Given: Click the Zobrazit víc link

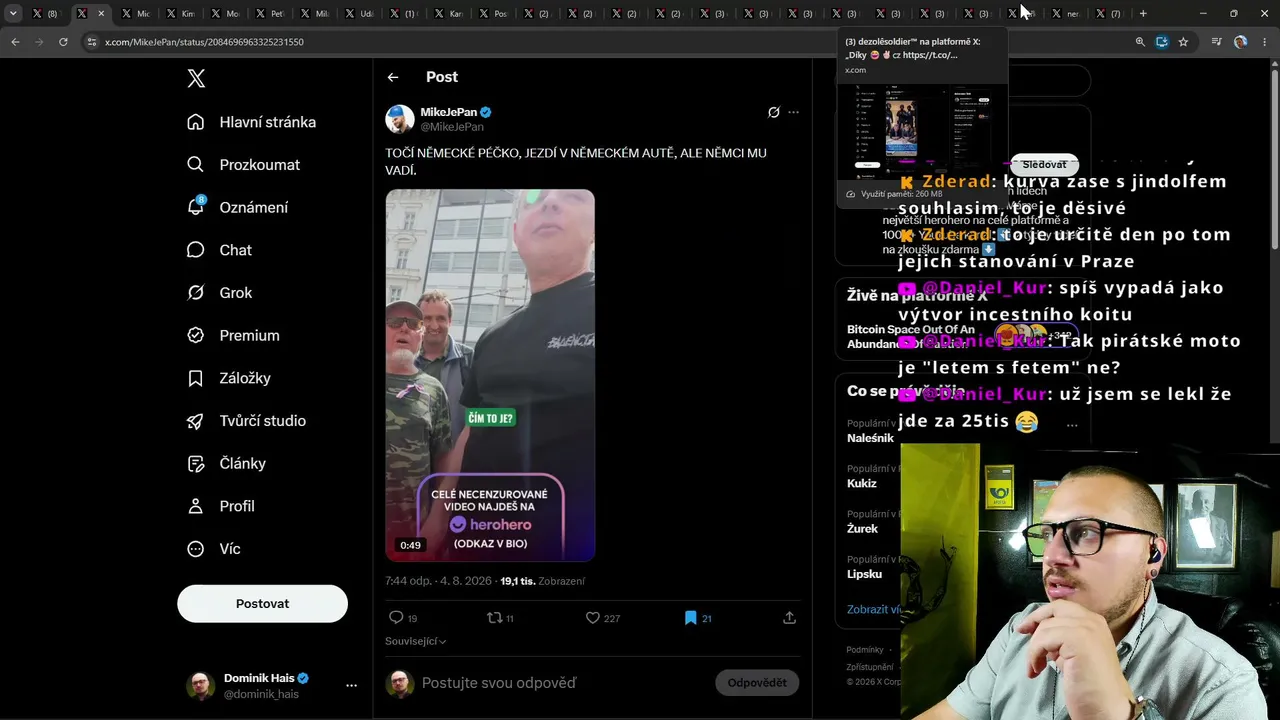Looking at the screenshot, I should point(875,609).
